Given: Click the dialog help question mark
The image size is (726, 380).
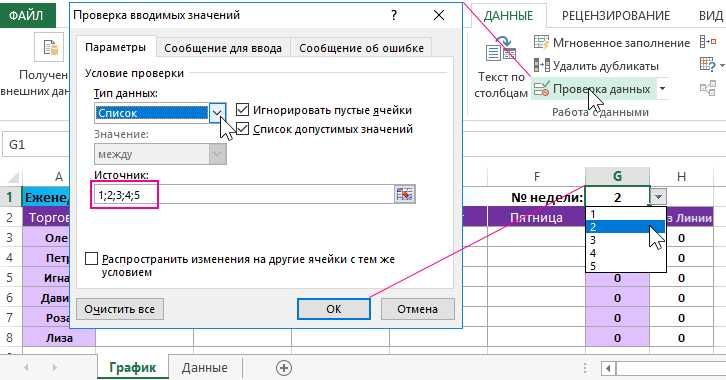Looking at the screenshot, I should 394,15.
